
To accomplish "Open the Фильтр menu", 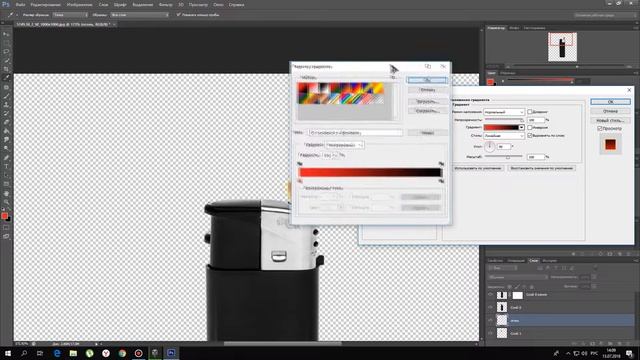I will (x=165, y=5).
